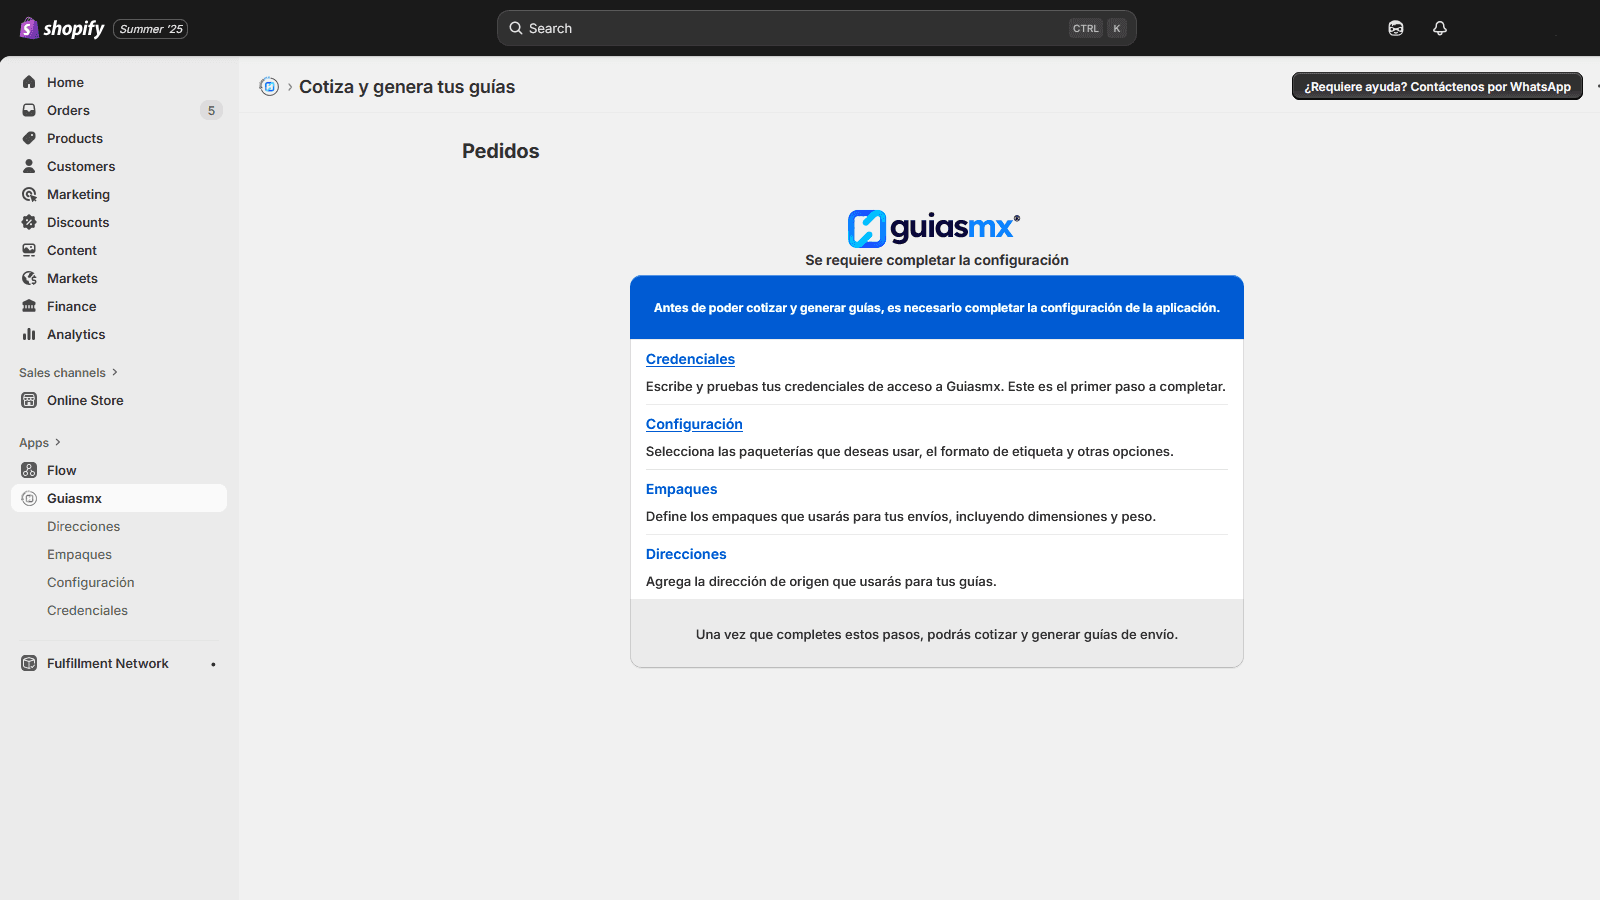1600x900 pixels.
Task: Open the Sidekick assistant icon in top bar
Action: click(x=1396, y=28)
